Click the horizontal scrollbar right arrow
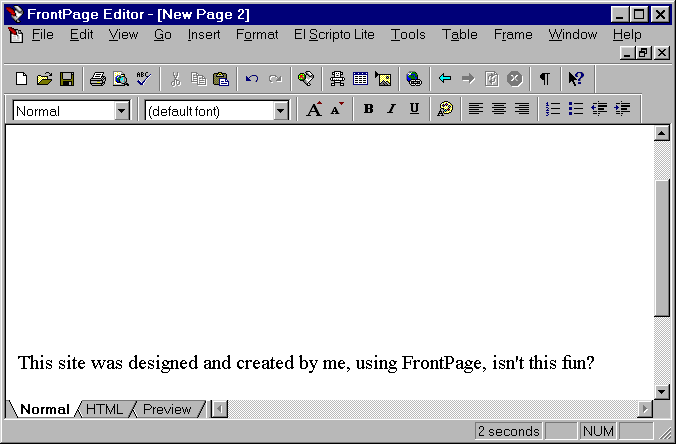Screen dimensions: 676x444 coord(645,409)
